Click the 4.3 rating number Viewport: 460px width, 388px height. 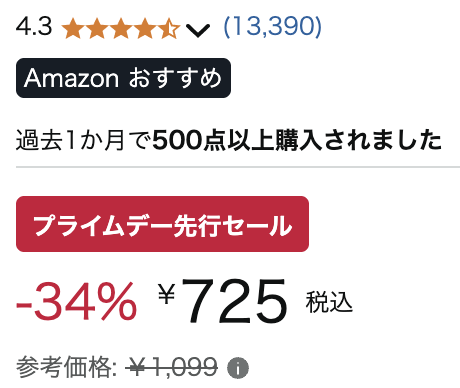pyautogui.click(x=34, y=26)
